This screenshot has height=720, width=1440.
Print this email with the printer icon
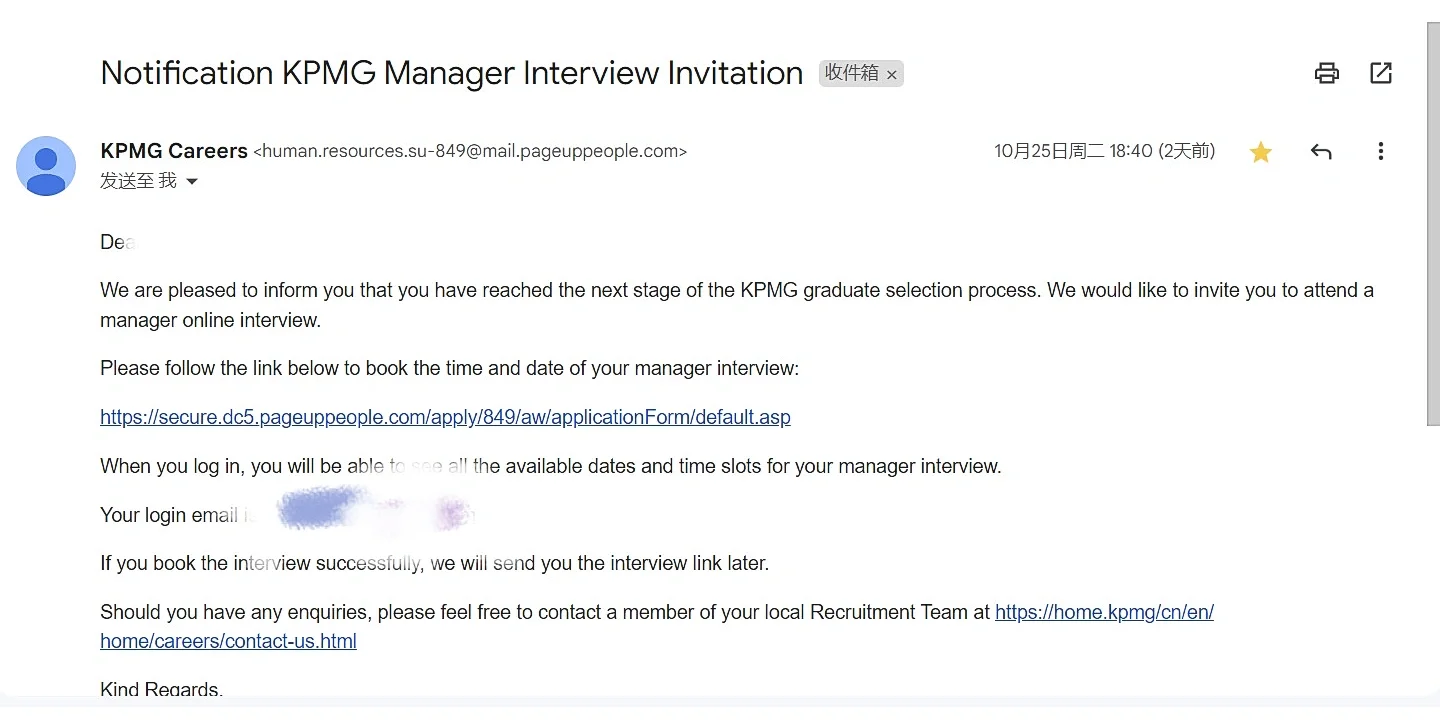(1326, 73)
